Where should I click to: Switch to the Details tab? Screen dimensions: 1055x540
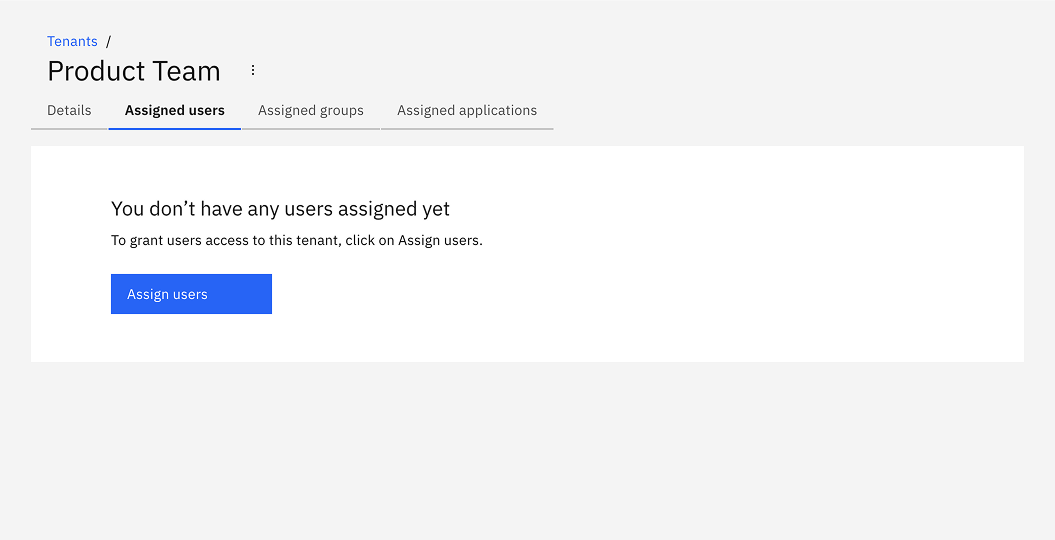tap(69, 110)
